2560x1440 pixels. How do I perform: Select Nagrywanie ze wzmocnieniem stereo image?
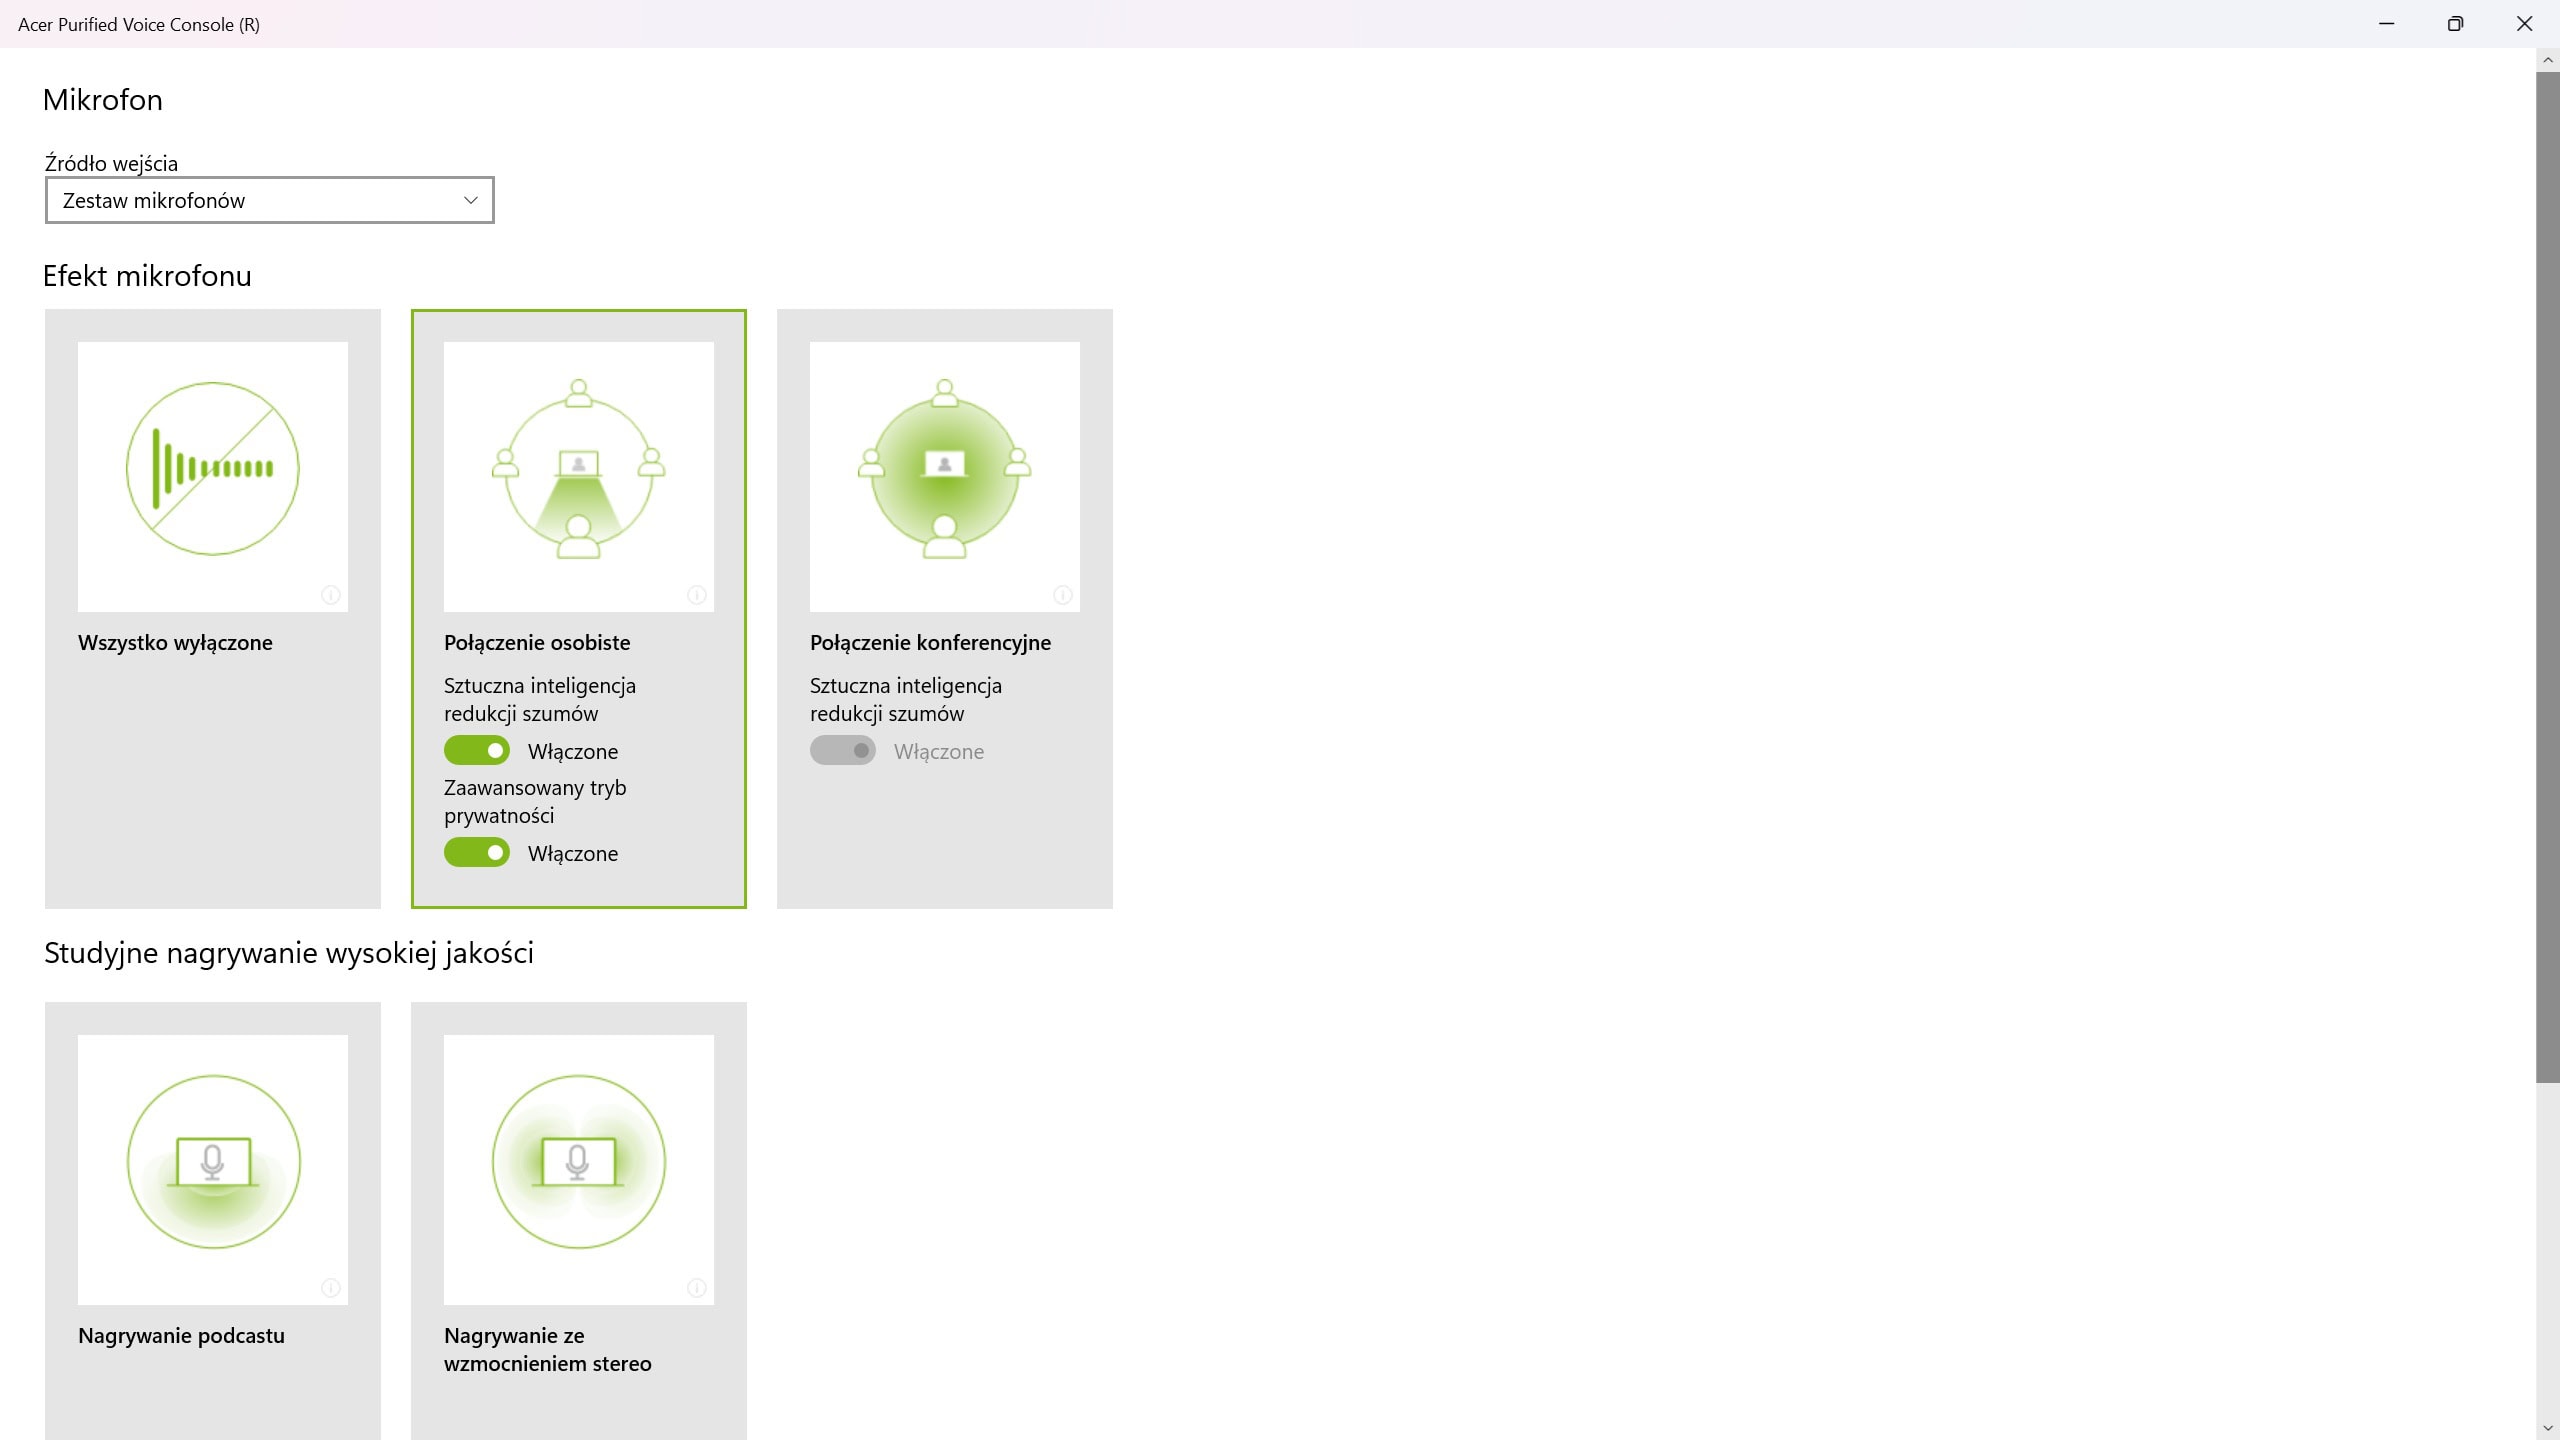click(x=579, y=1170)
